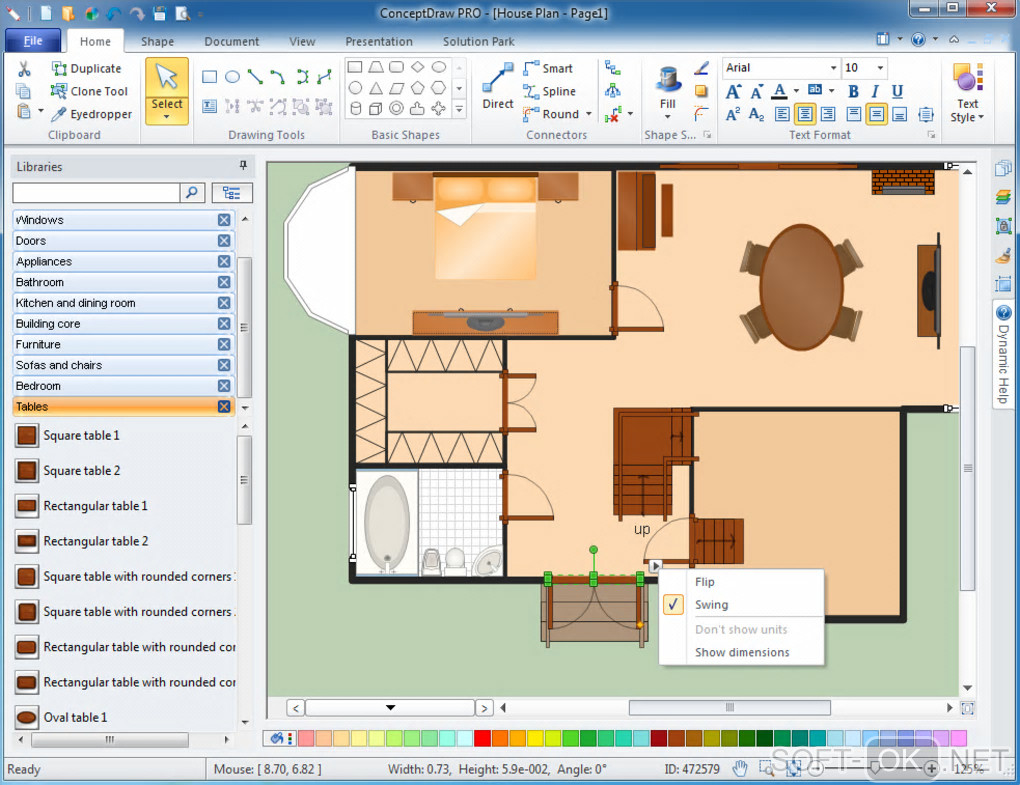Select the Smart connector

[x=548, y=68]
